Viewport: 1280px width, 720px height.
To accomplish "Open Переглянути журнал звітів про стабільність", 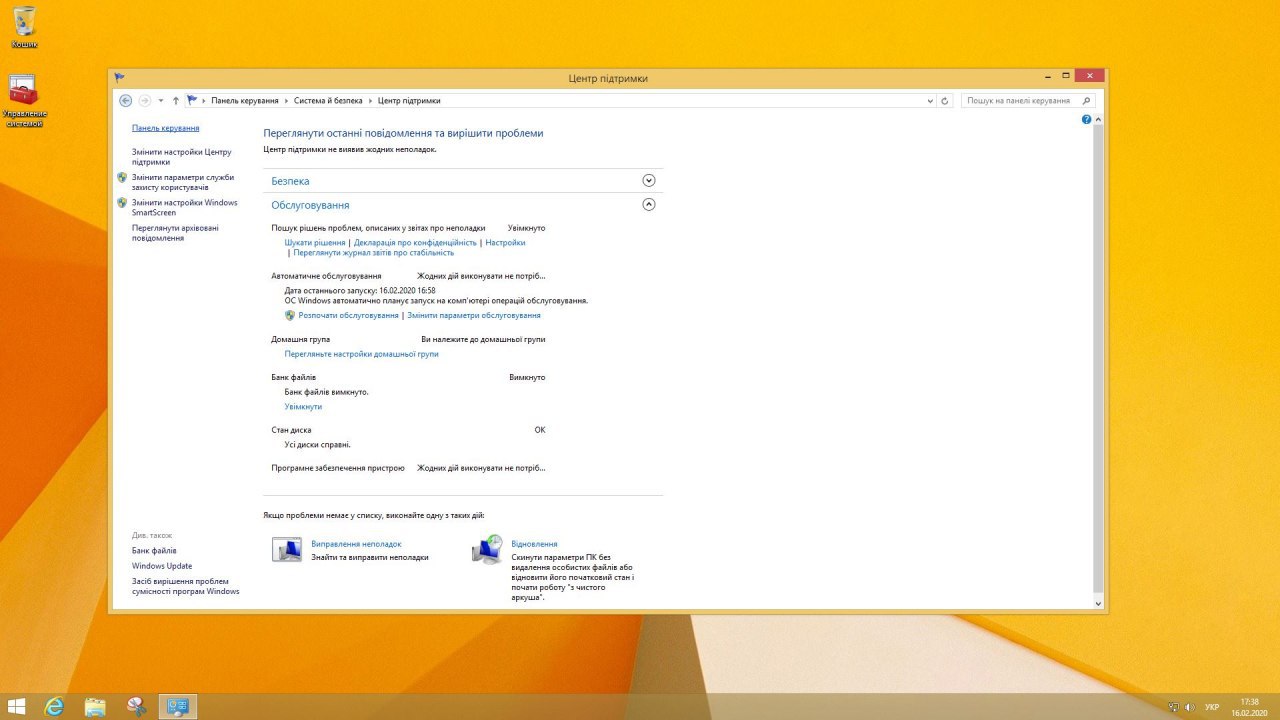I will pos(373,253).
